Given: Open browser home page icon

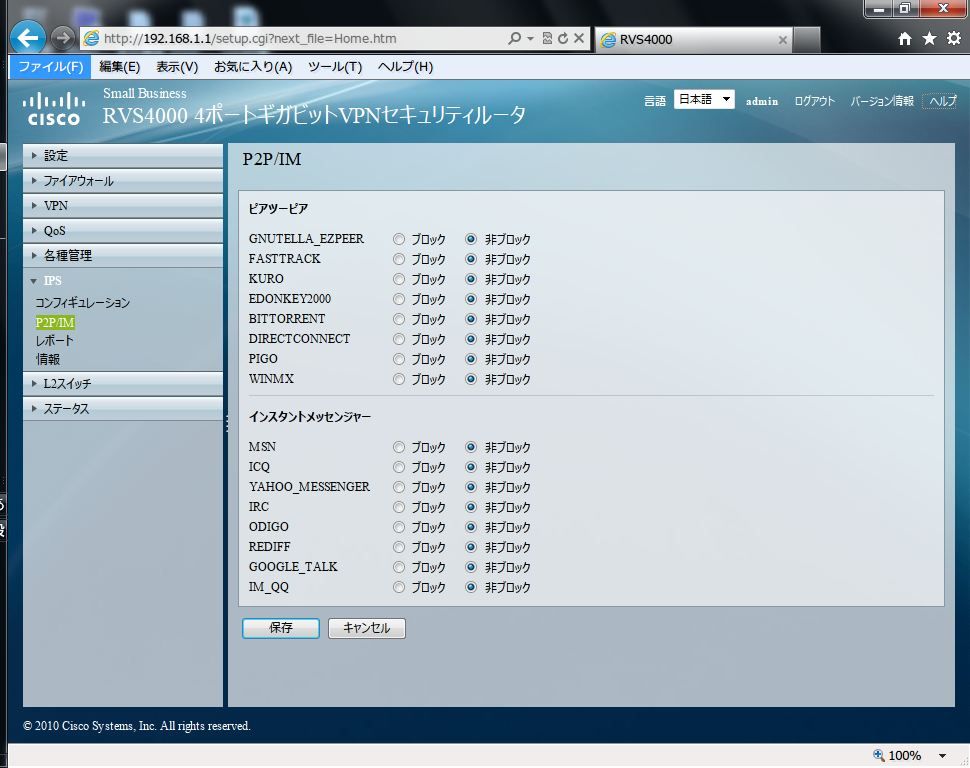Looking at the screenshot, I should (x=904, y=39).
